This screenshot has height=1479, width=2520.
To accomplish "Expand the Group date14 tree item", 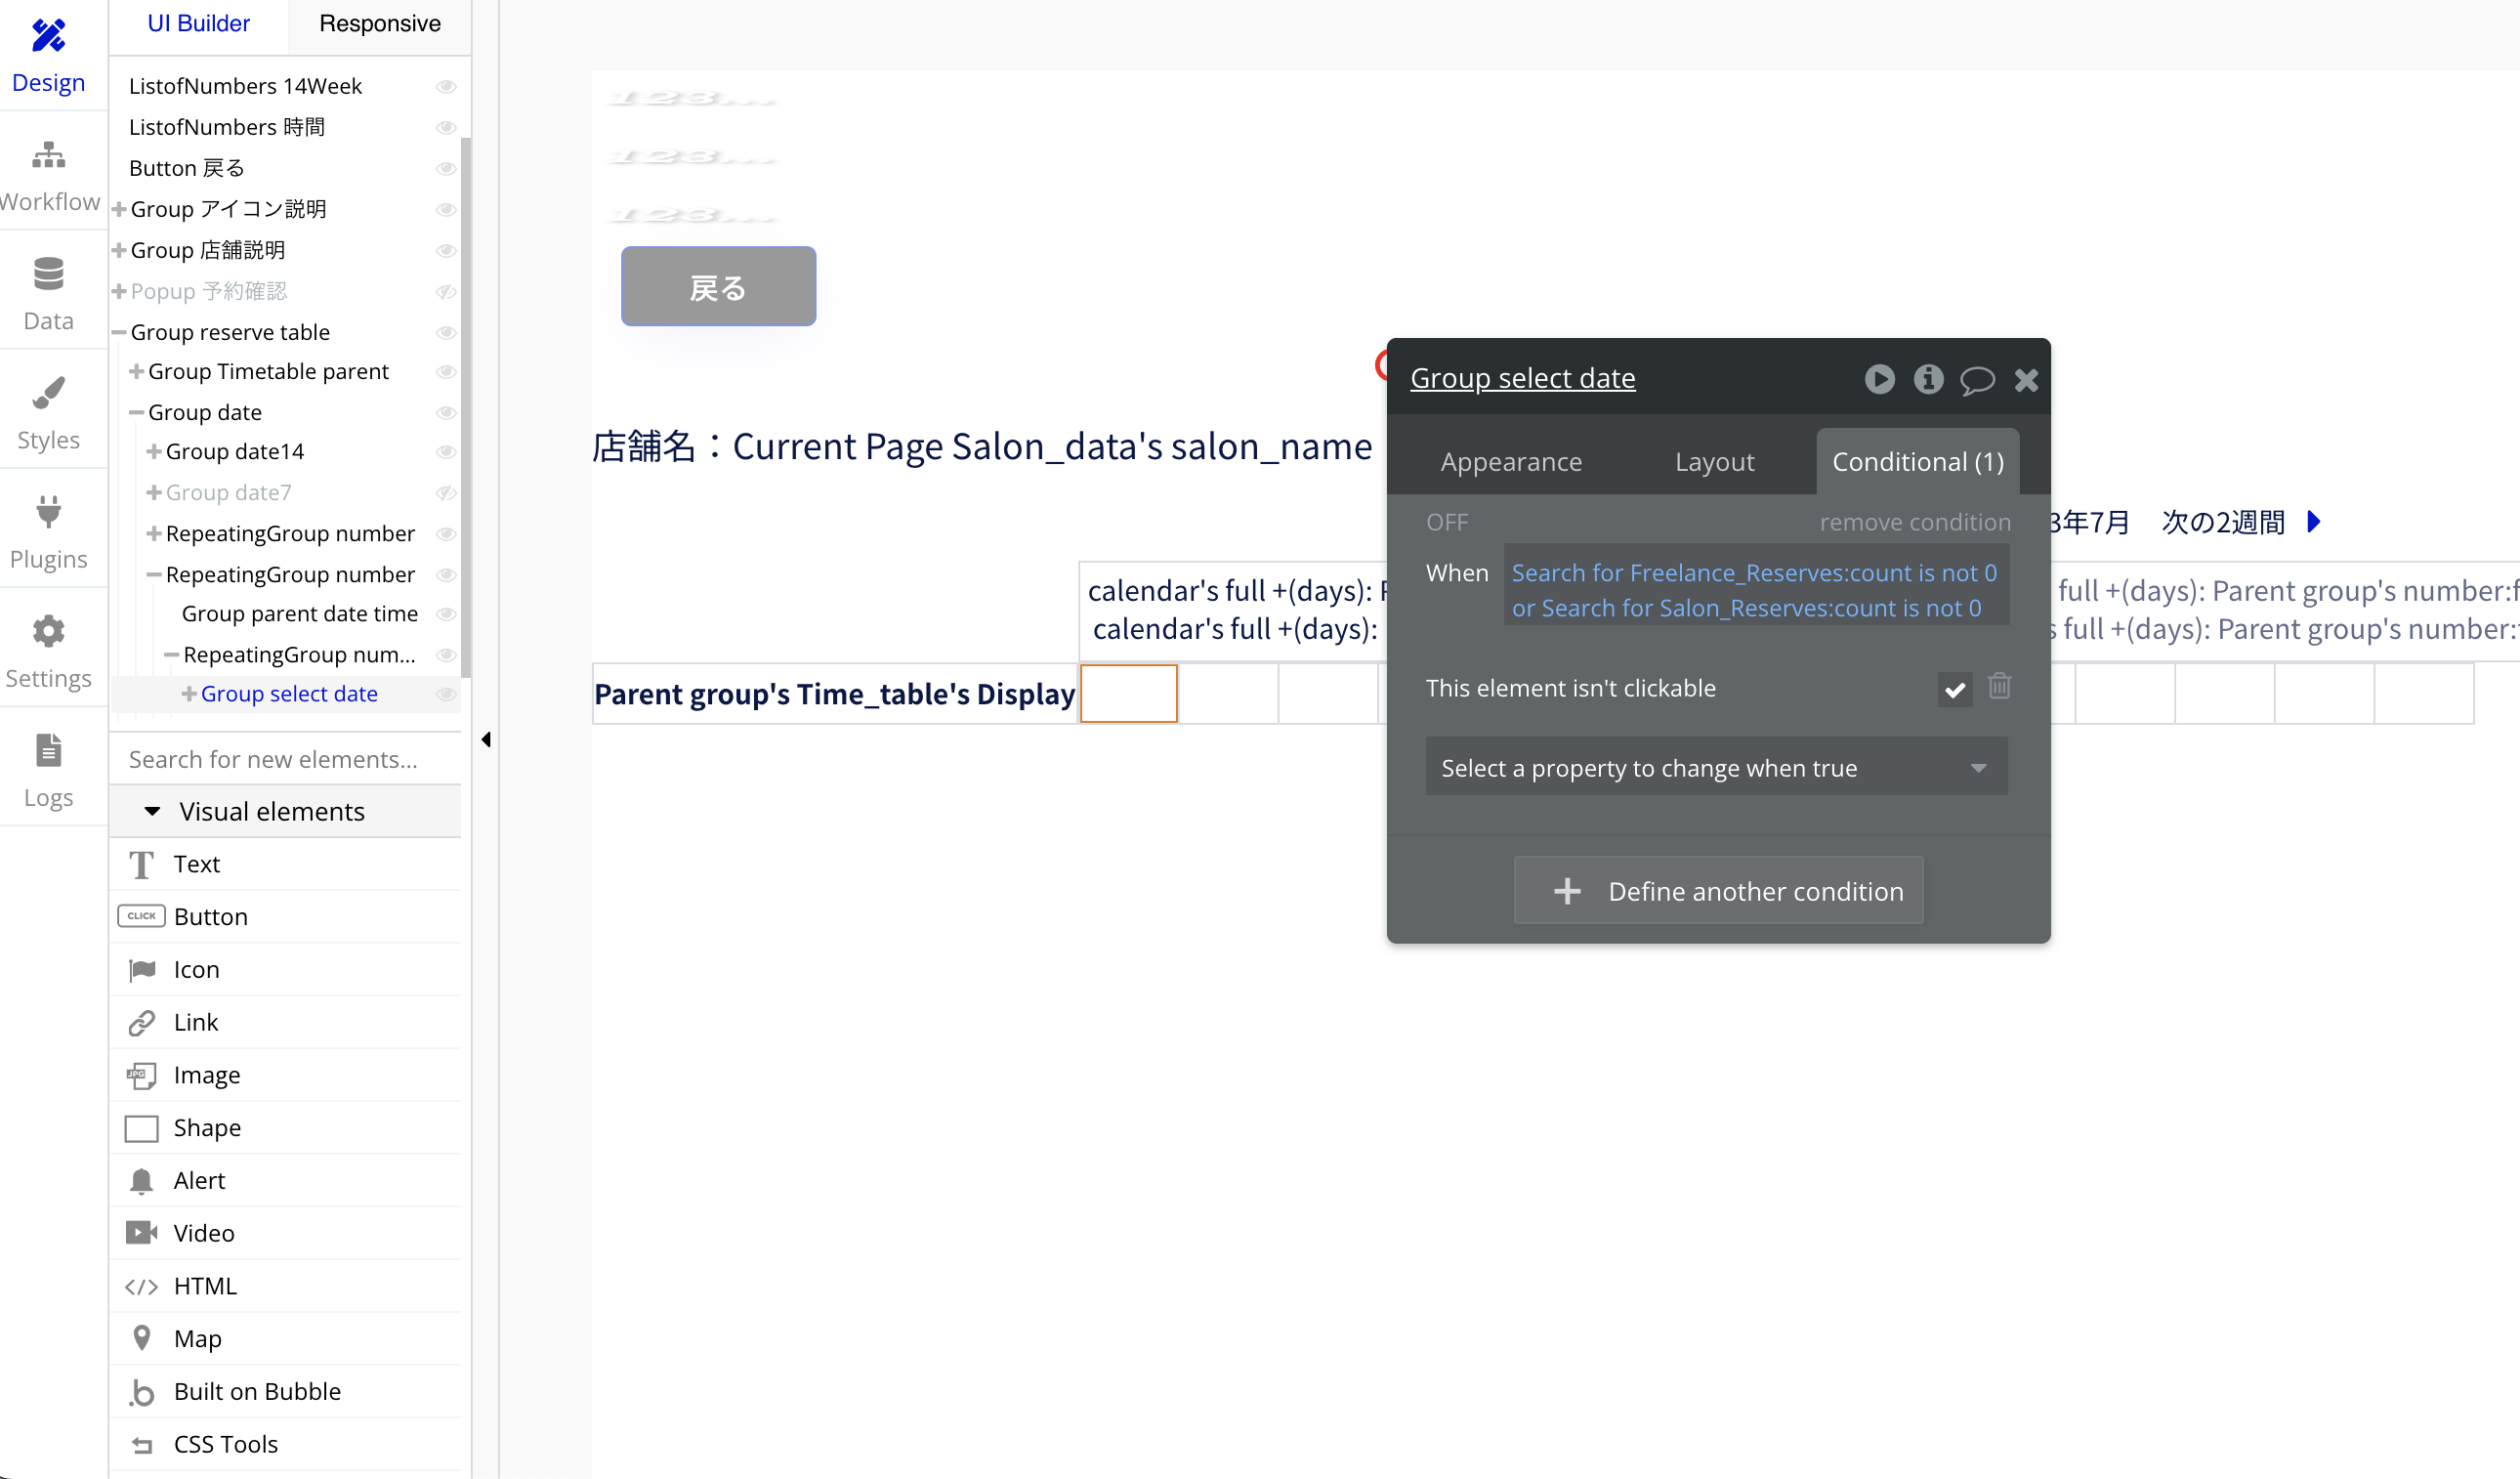I will [154, 452].
